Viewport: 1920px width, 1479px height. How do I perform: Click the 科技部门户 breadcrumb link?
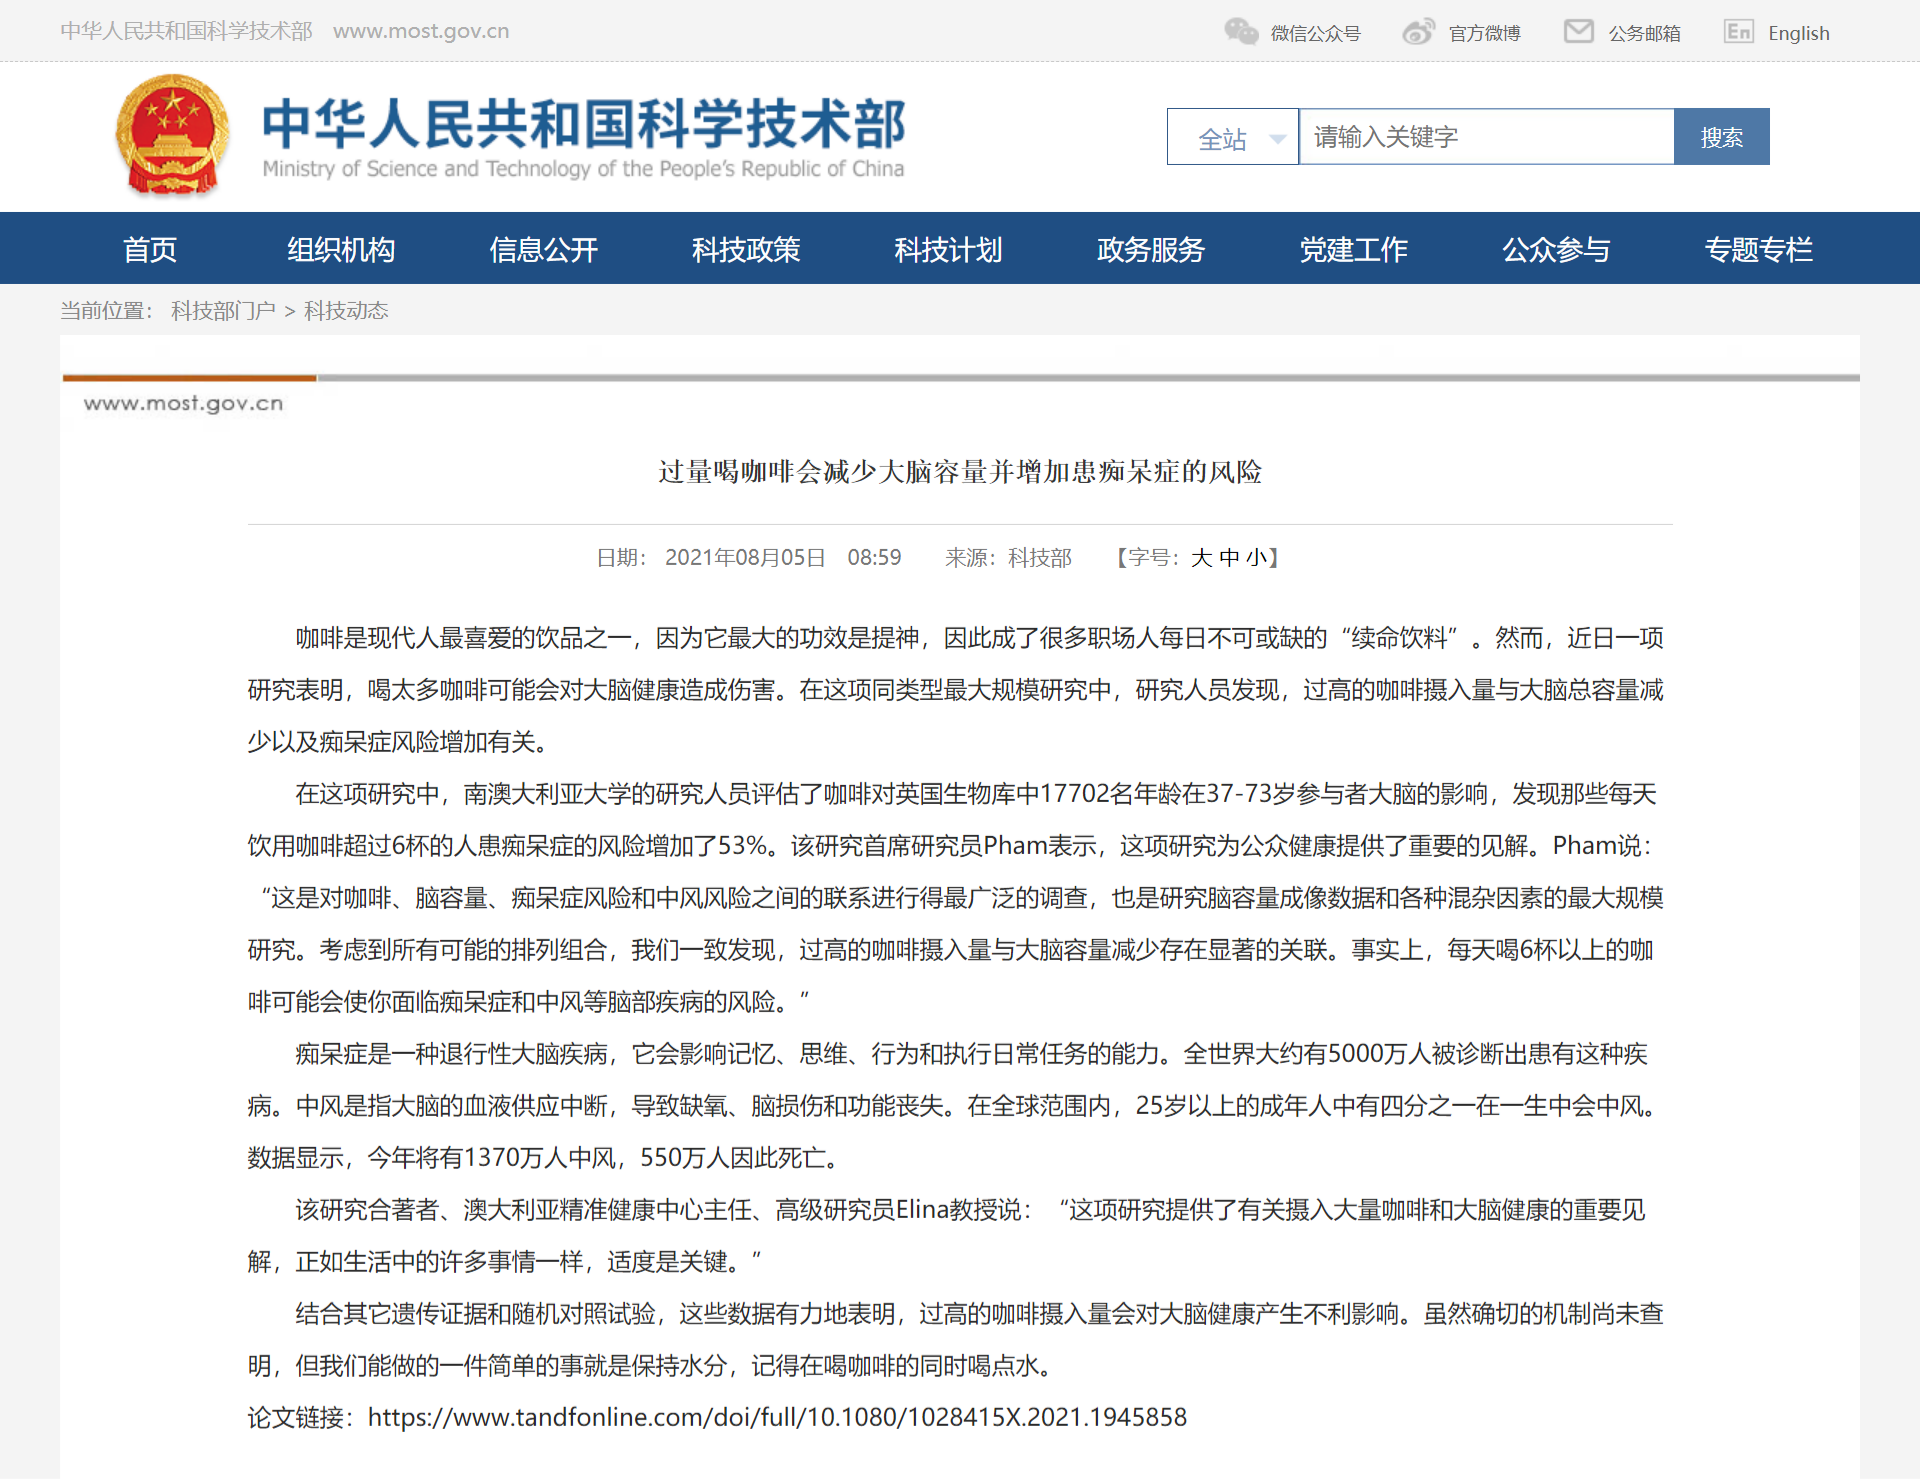pos(223,311)
